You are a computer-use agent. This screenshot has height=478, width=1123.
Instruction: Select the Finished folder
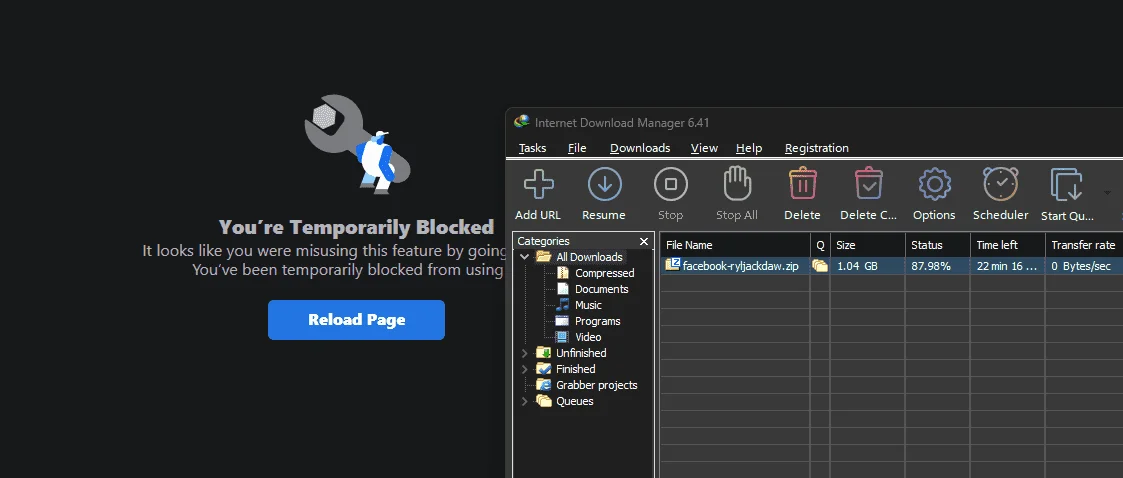click(575, 369)
